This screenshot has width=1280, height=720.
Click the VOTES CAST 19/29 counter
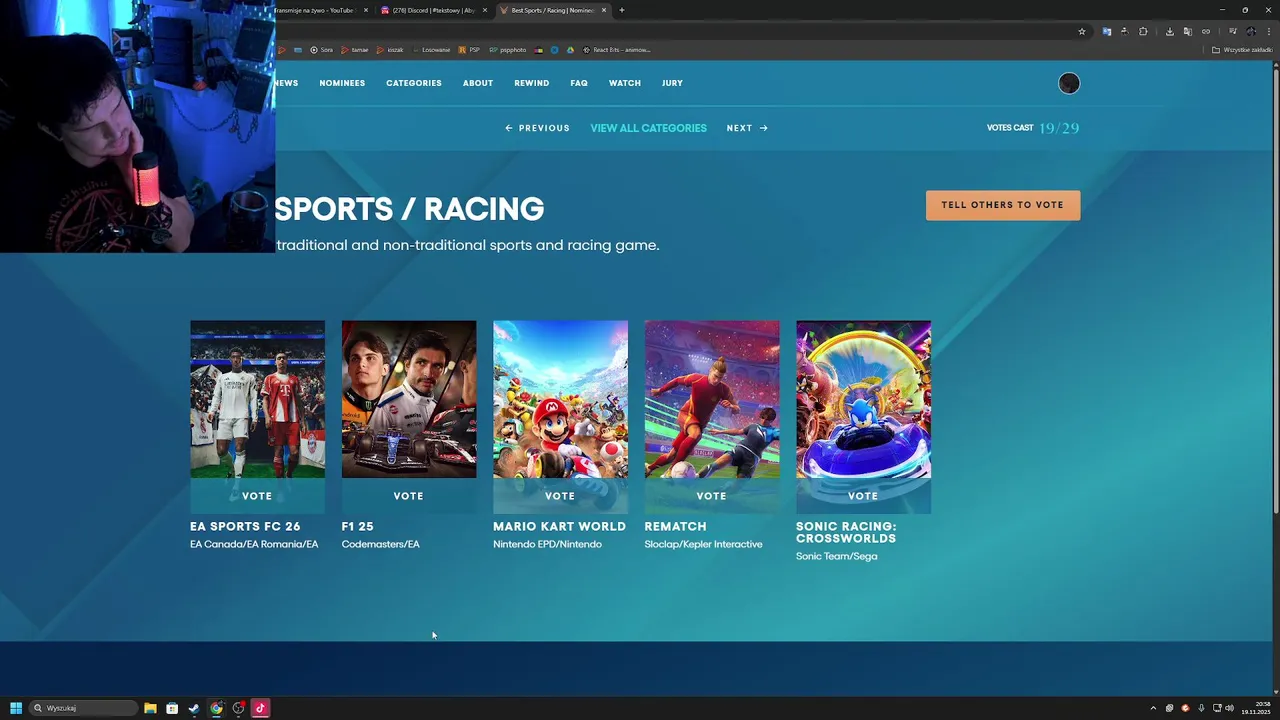1033,128
